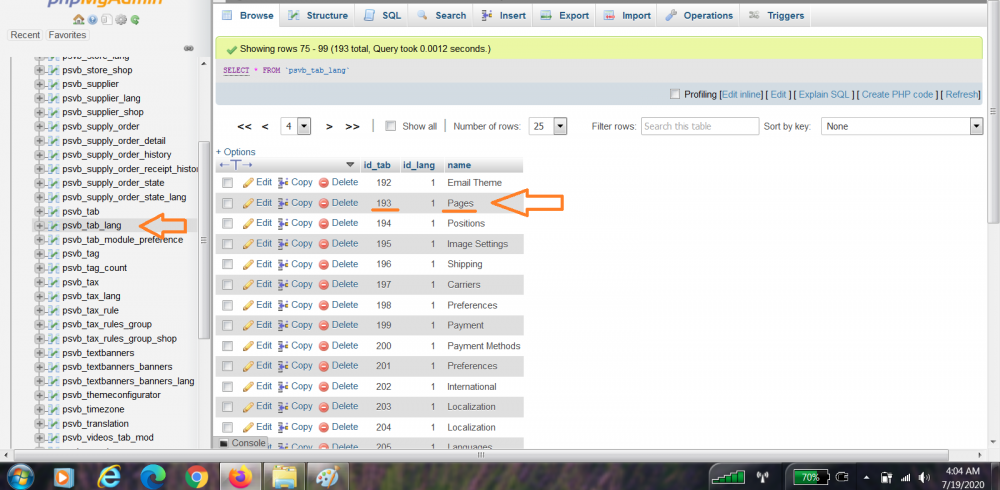Image resolution: width=1000 pixels, height=490 pixels.
Task: Click the table icon beside psvb_tab_lang
Action: click(54, 225)
